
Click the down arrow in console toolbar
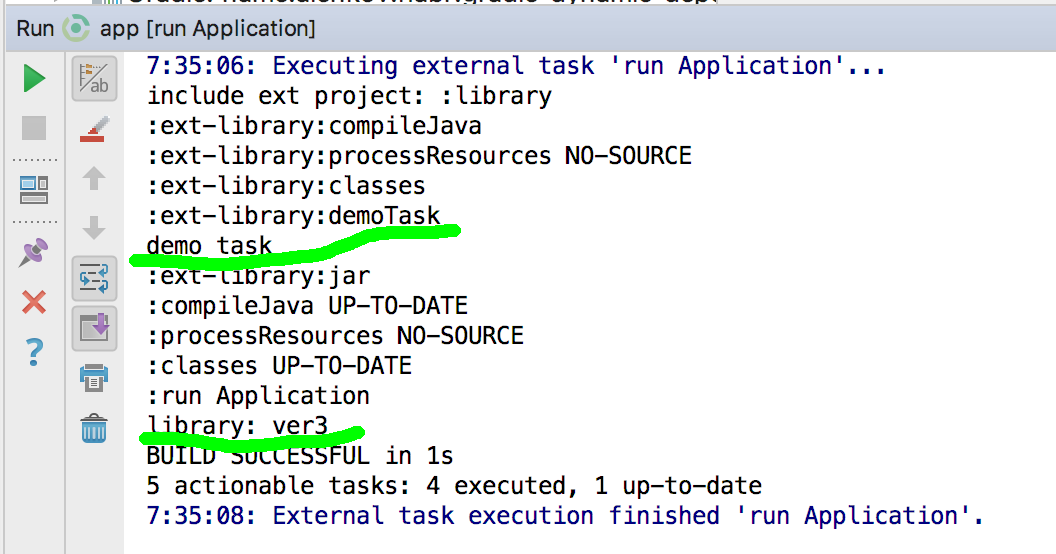(94, 229)
